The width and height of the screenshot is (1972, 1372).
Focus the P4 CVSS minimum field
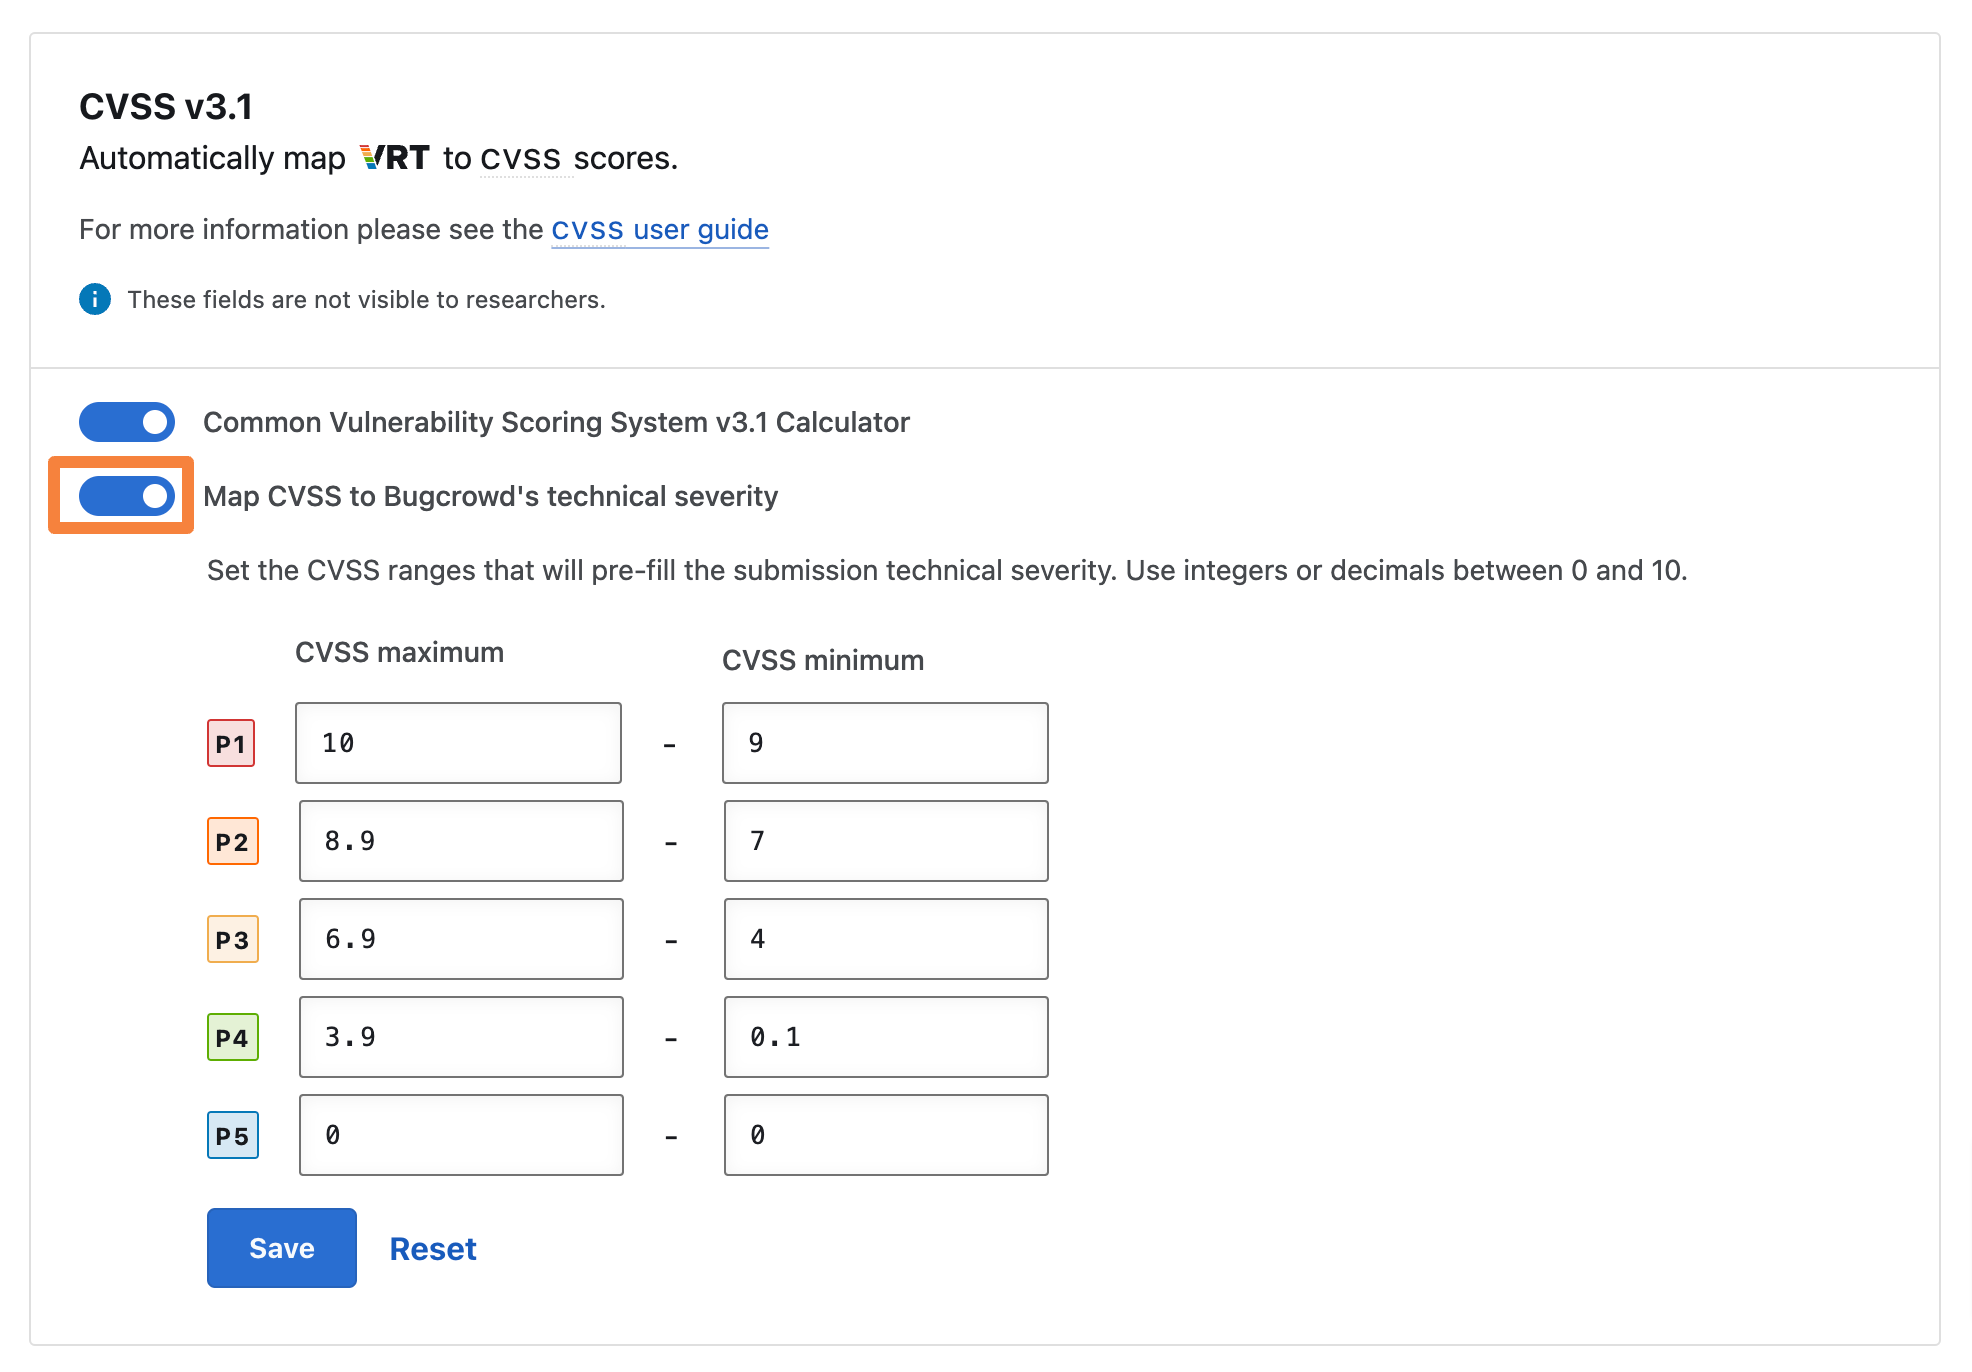coord(886,1037)
